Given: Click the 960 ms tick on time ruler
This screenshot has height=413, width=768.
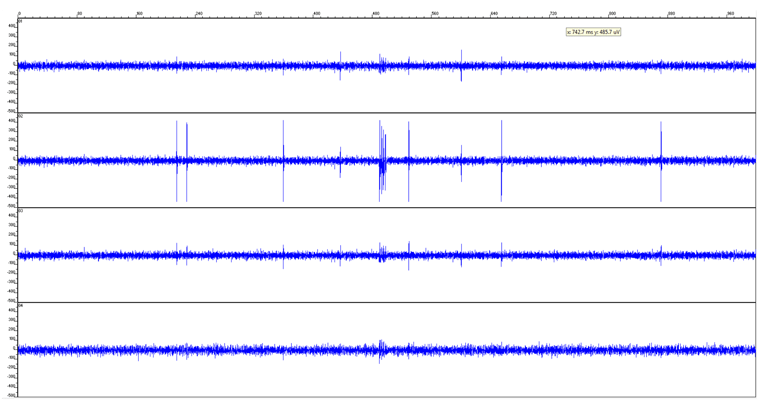Looking at the screenshot, I should pyautogui.click(x=731, y=14).
